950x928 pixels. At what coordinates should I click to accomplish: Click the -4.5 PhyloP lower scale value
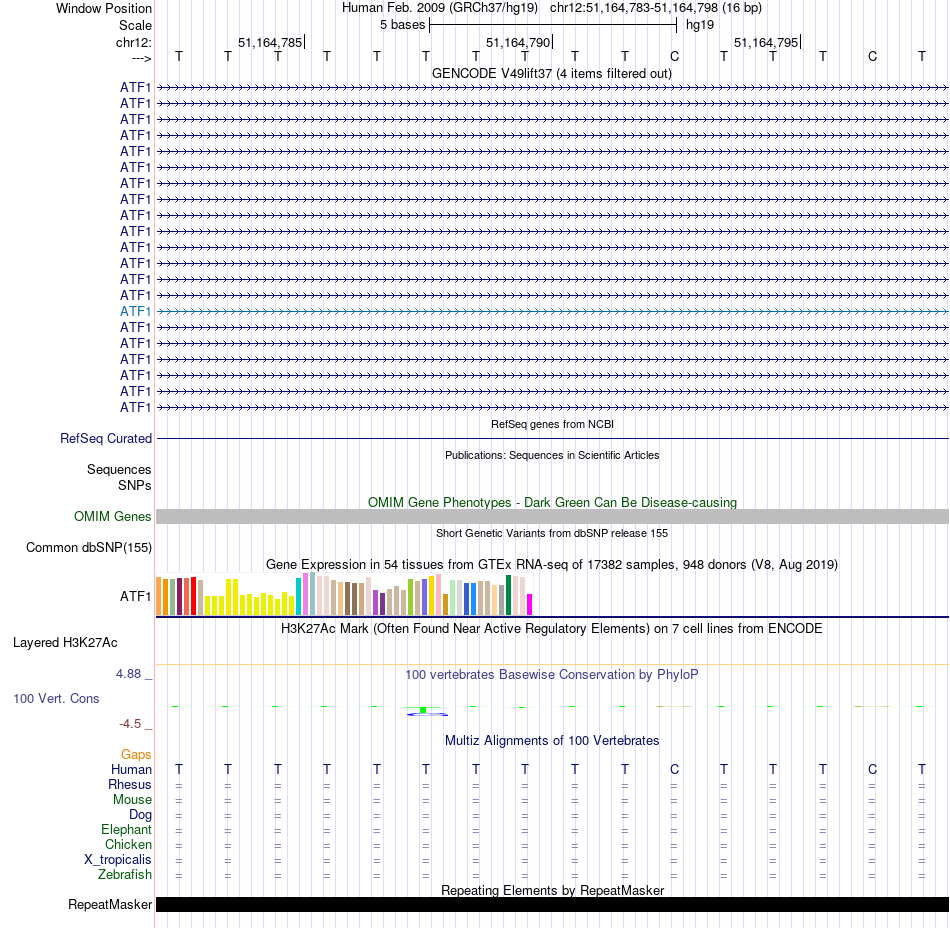coord(130,724)
